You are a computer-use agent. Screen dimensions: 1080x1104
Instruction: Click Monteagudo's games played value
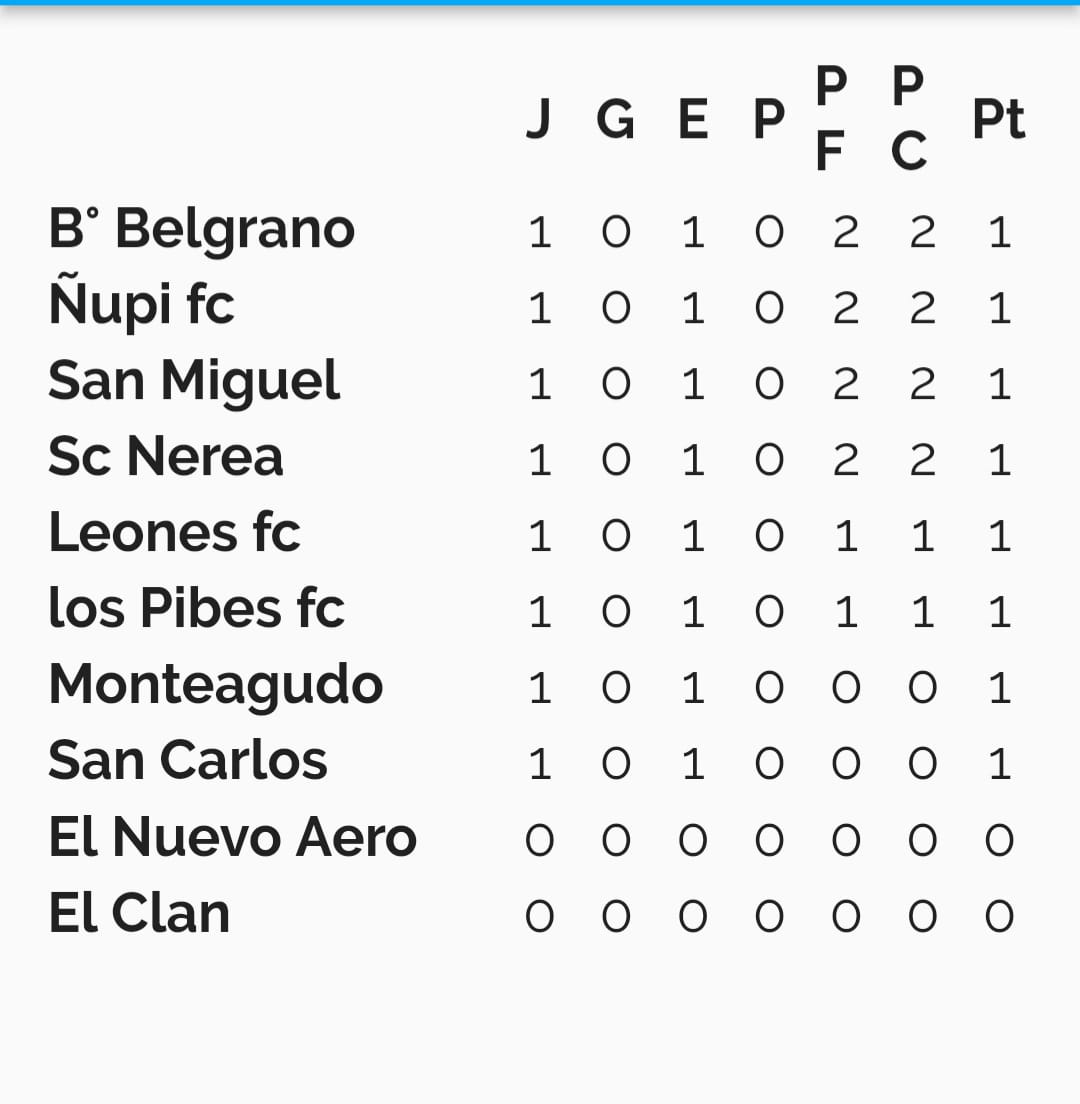point(539,689)
